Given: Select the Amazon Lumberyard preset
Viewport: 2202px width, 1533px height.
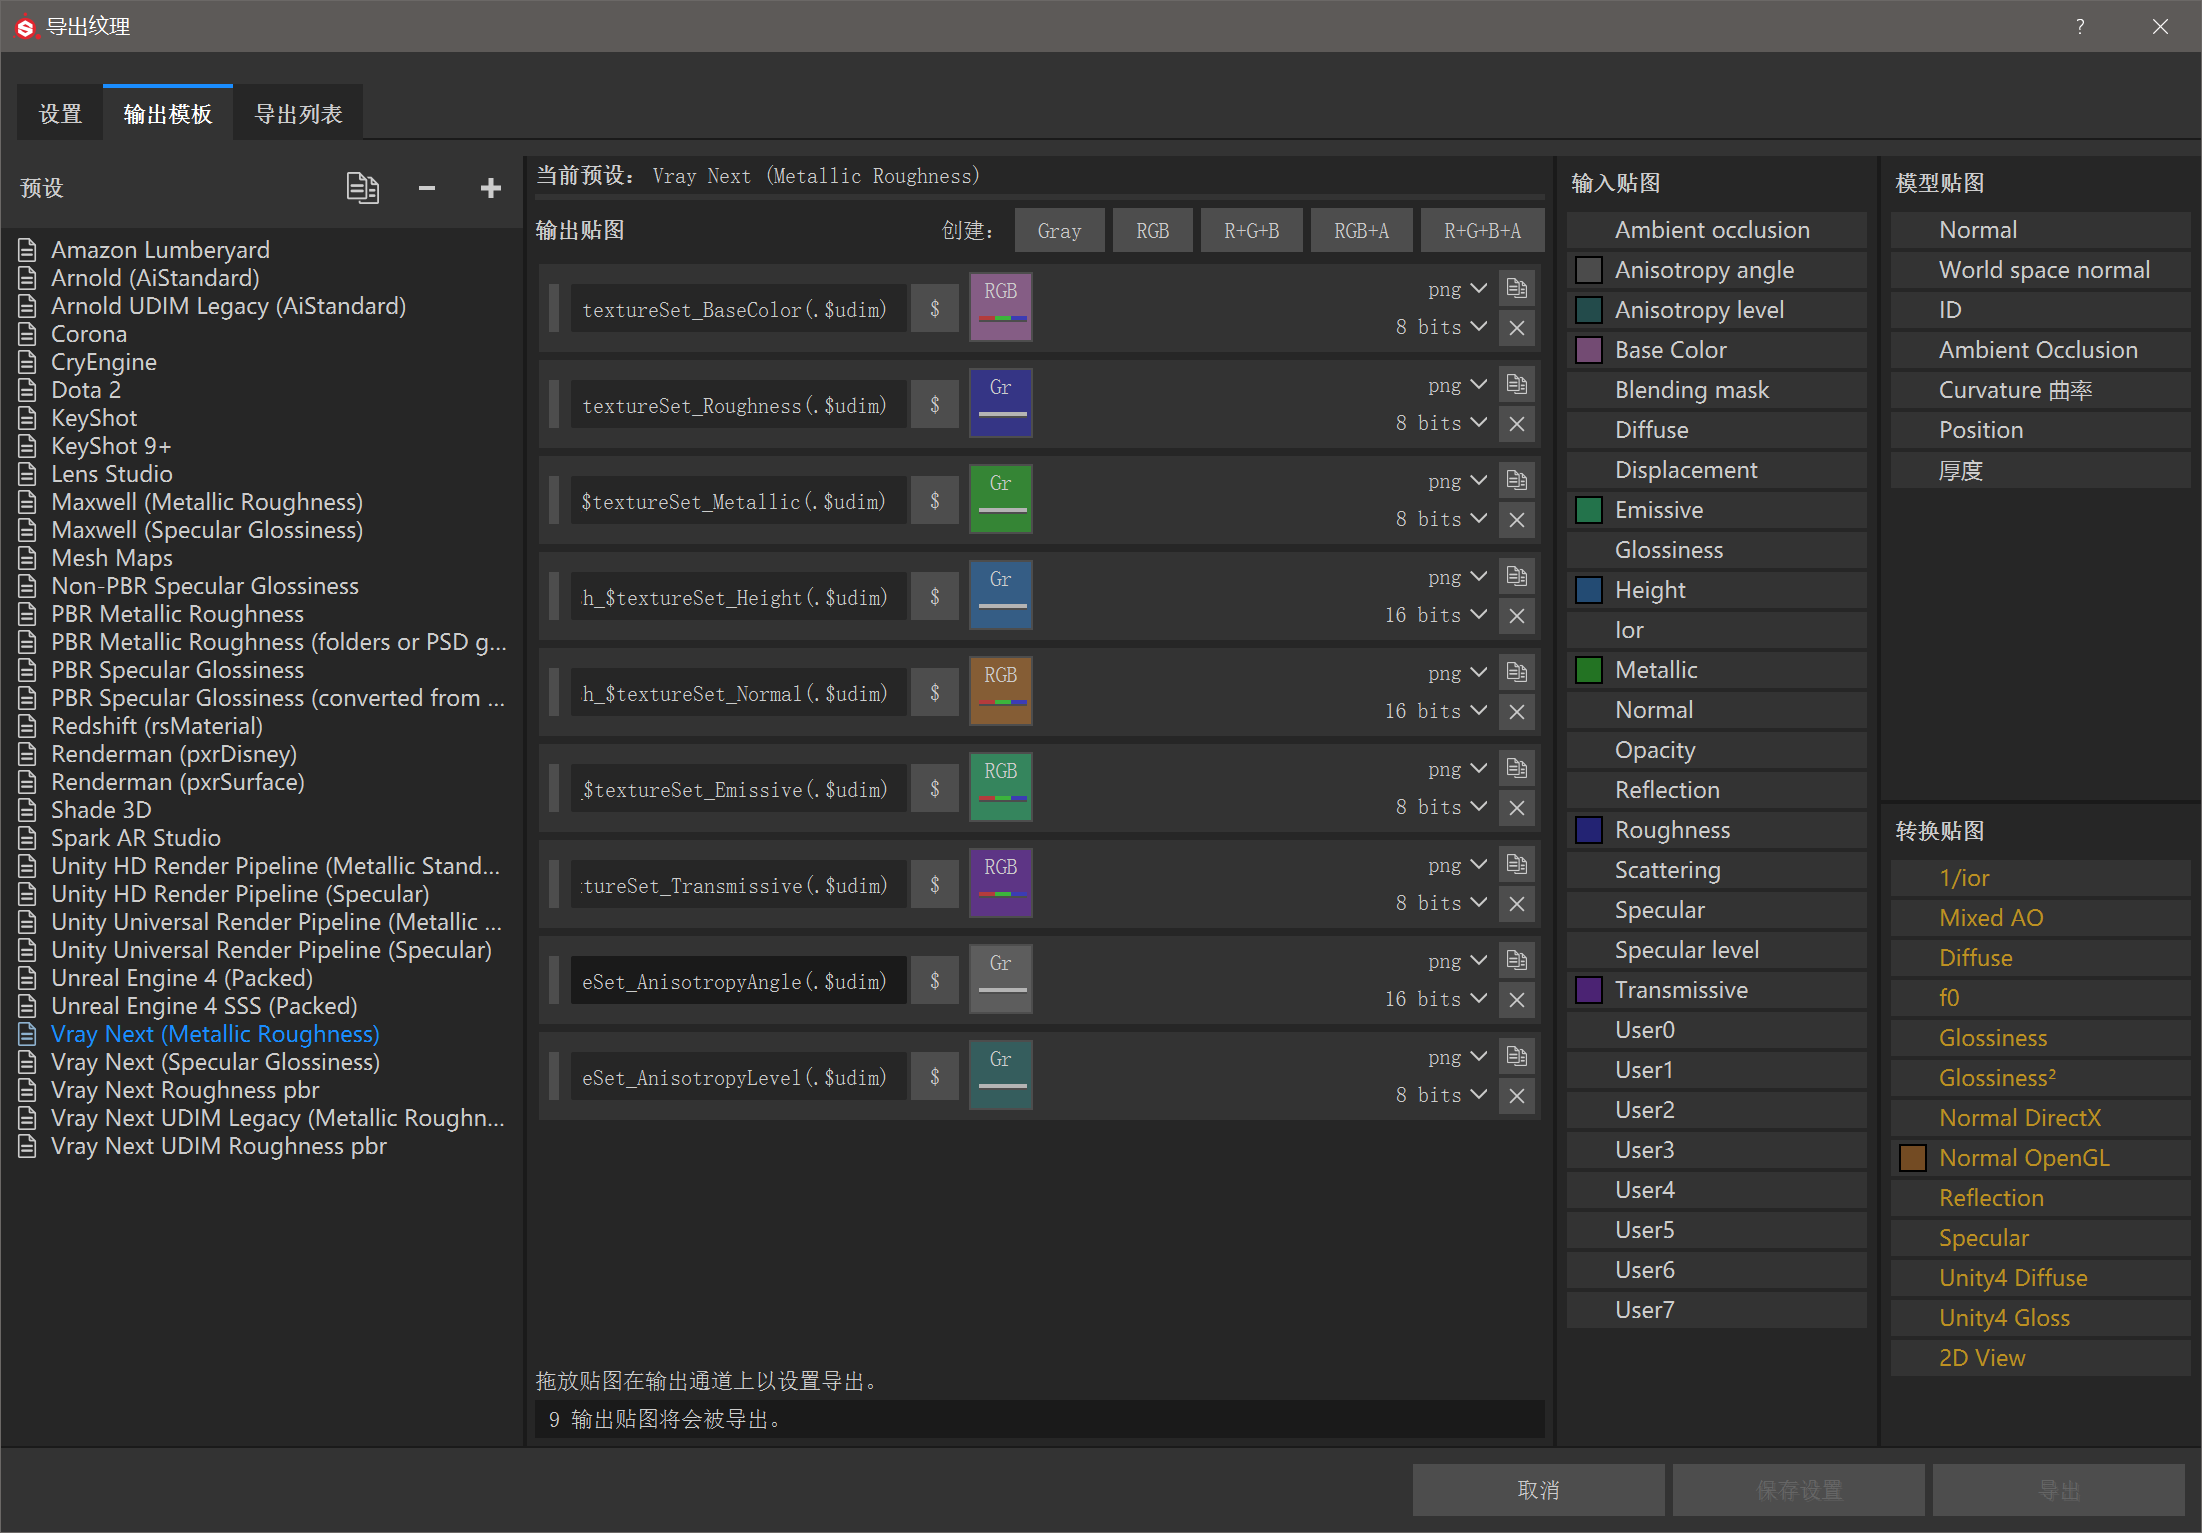Looking at the screenshot, I should pyautogui.click(x=160, y=250).
